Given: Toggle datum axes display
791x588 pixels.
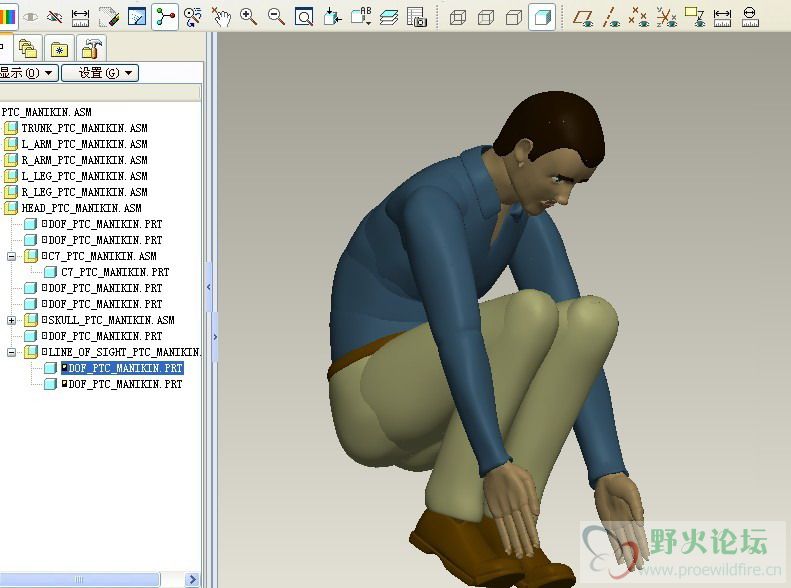Looking at the screenshot, I should [x=611, y=17].
